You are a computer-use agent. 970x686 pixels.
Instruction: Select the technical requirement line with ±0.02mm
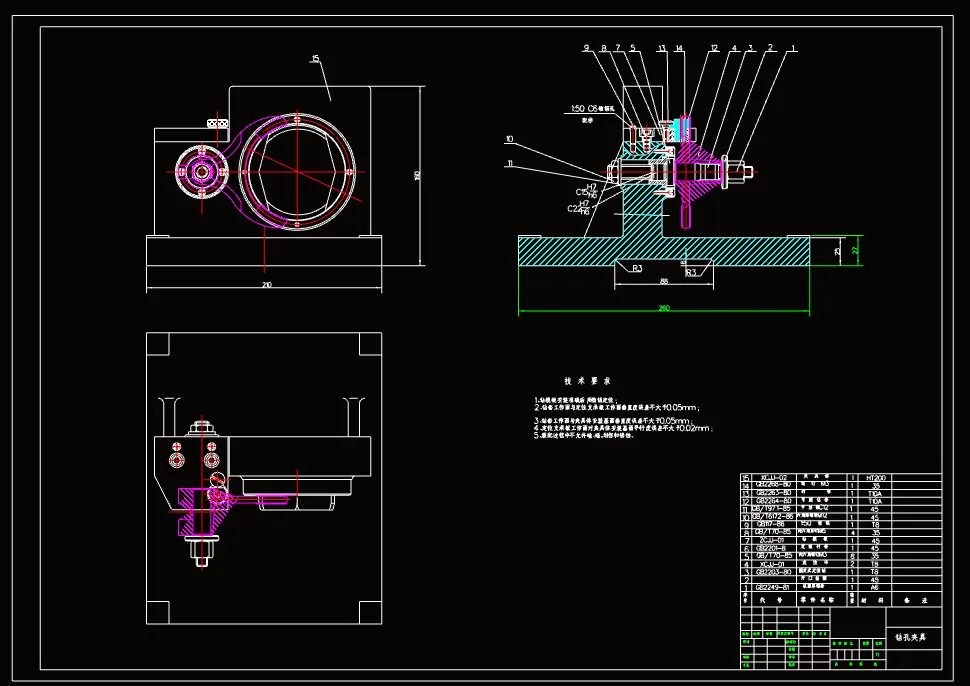(x=624, y=428)
